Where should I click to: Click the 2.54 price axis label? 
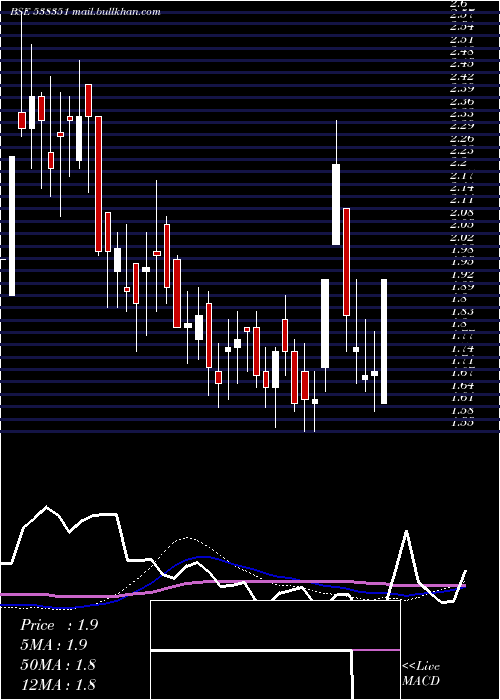coord(461,27)
